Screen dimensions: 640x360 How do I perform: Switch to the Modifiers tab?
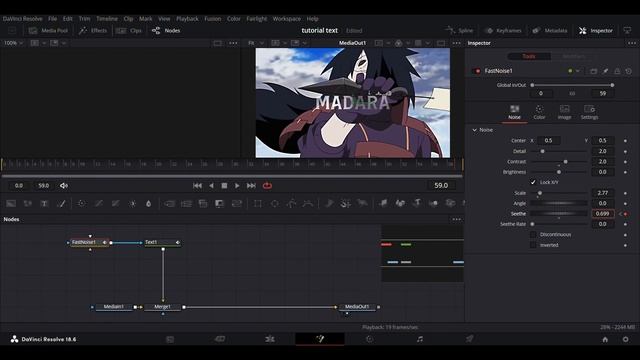tap(574, 56)
